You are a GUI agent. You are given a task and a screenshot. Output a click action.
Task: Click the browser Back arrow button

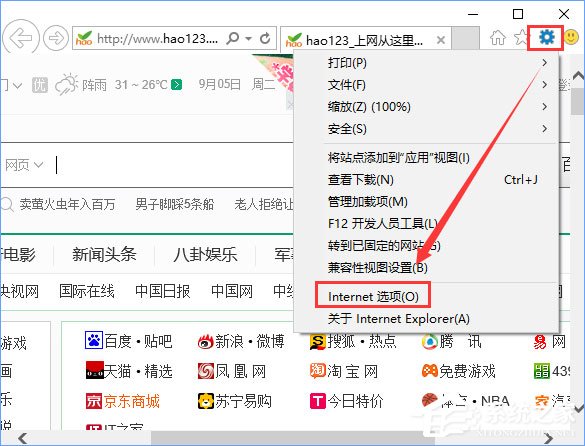[x=21, y=38]
